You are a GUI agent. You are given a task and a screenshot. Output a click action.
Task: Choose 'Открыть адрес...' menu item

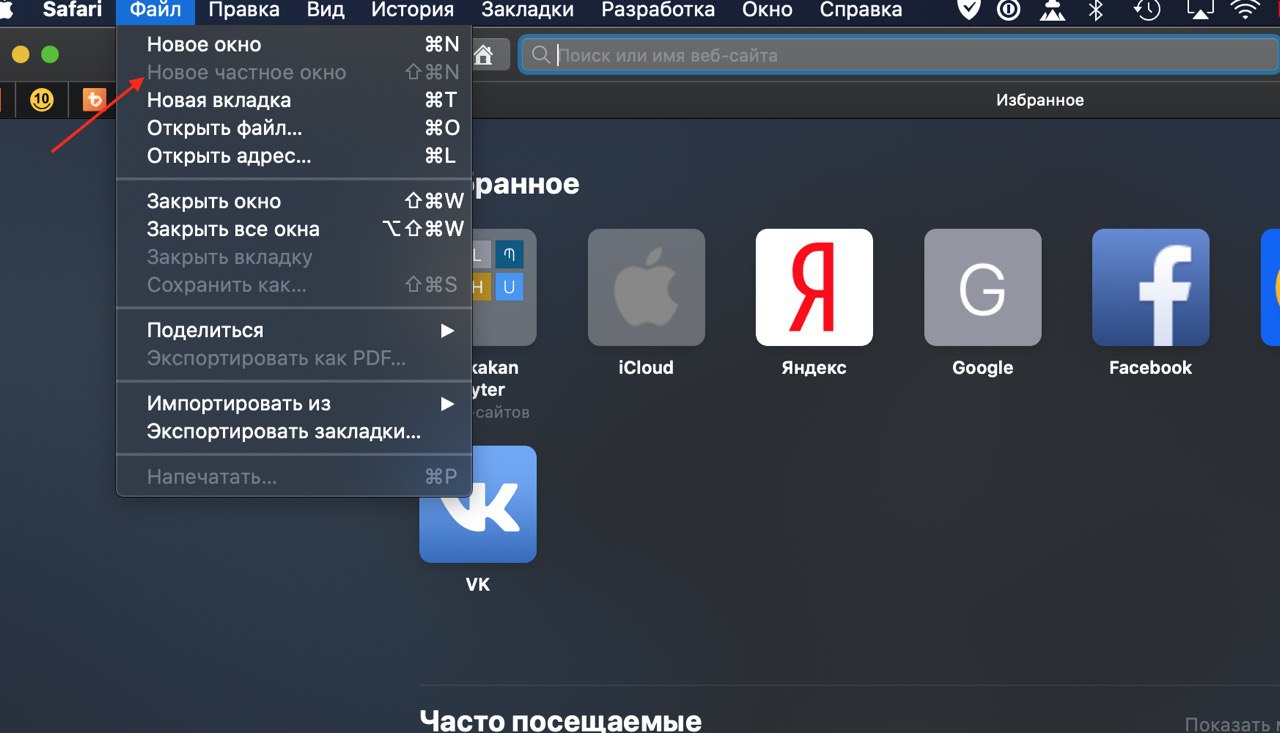294,157
